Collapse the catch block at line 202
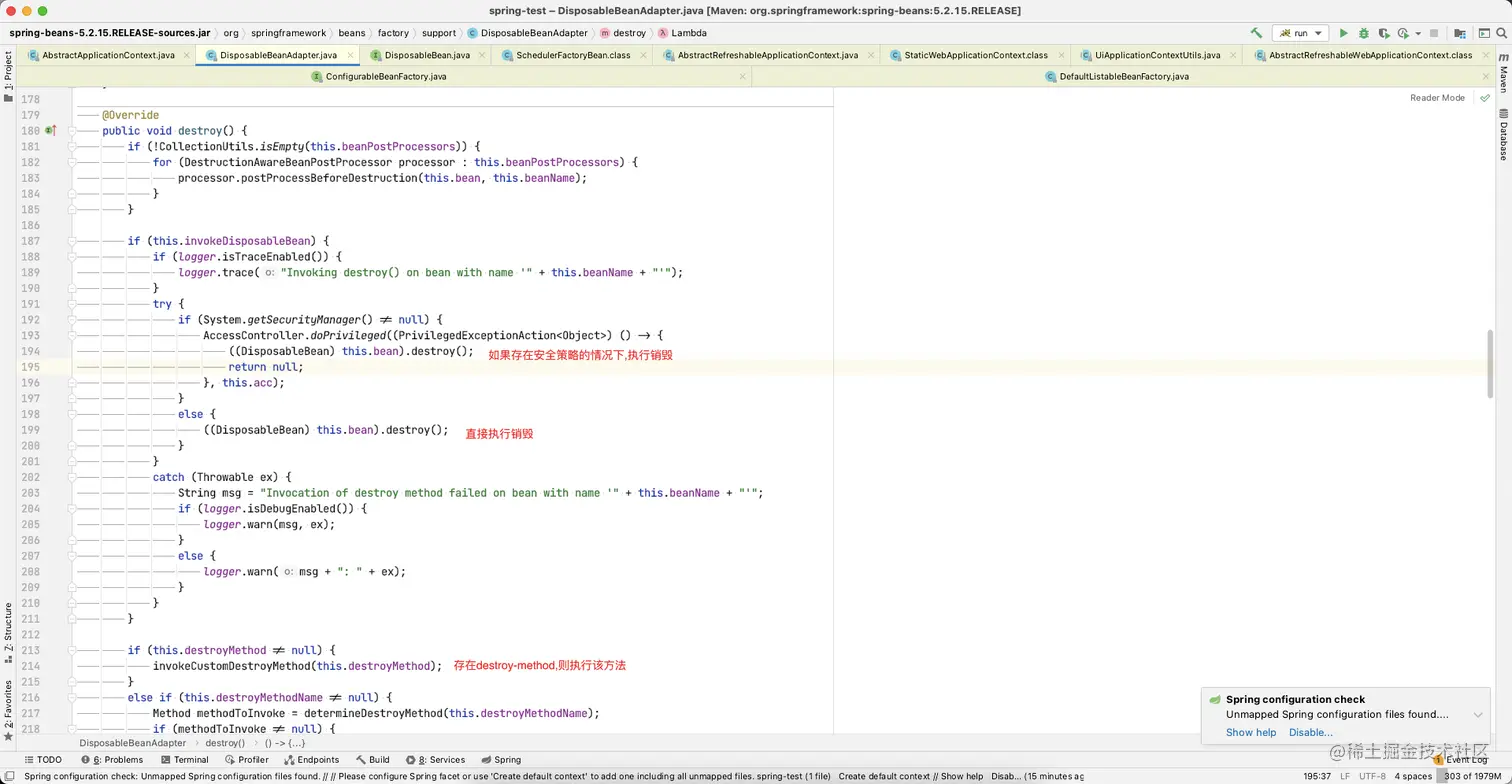 point(72,477)
